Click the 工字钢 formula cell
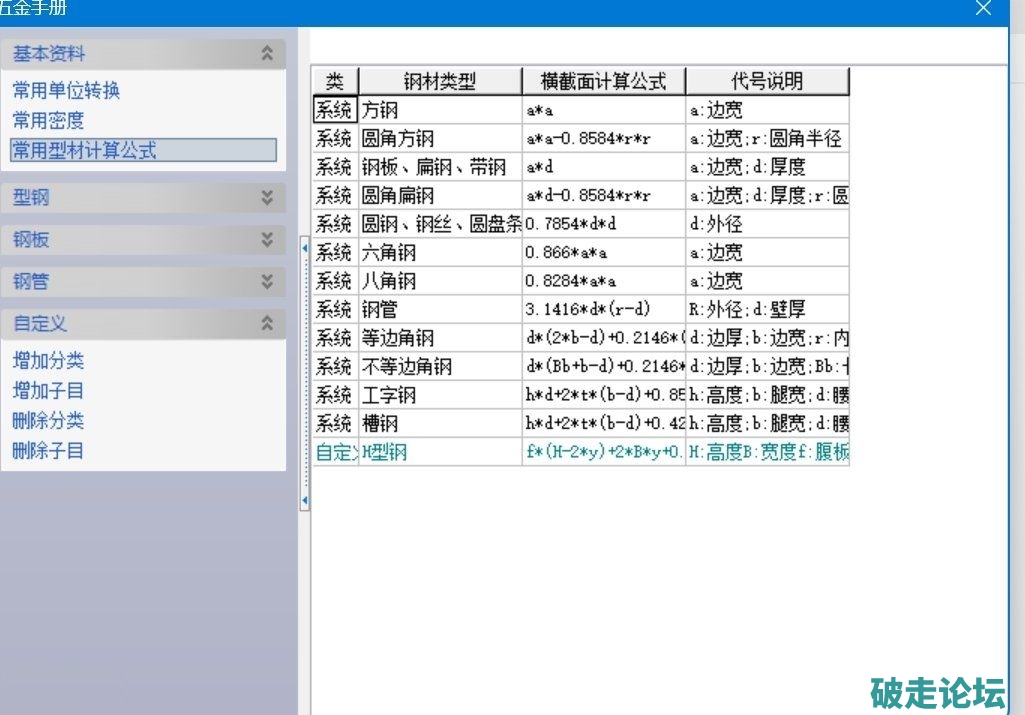This screenshot has height=715, width=1025. coord(604,395)
